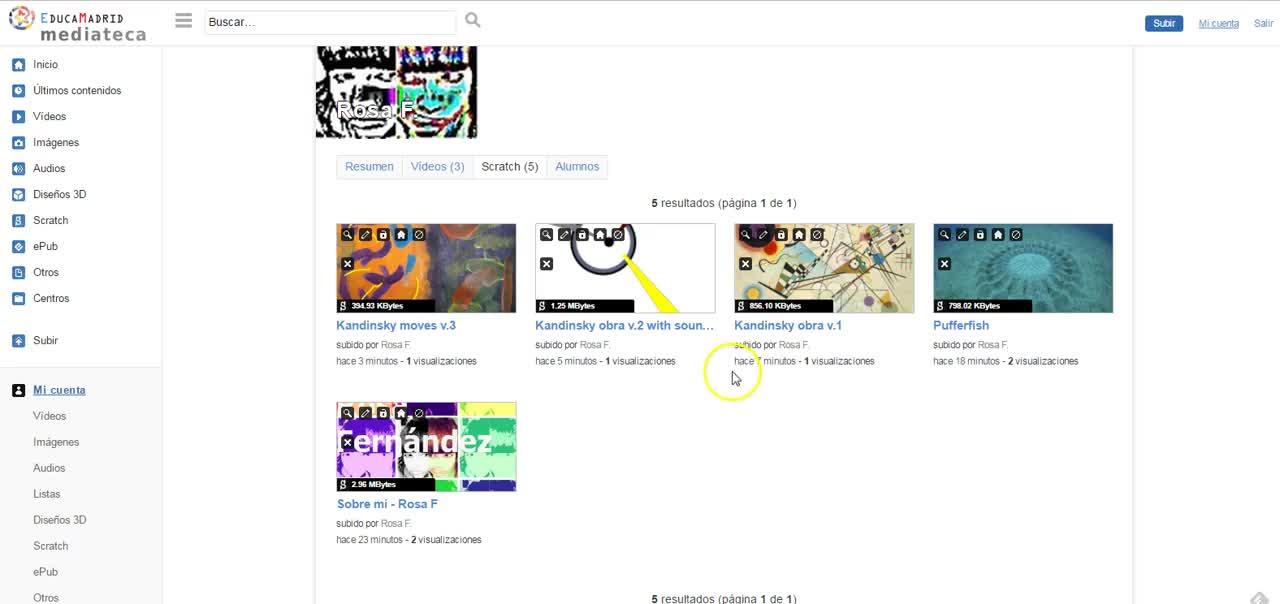Open the hamburger menu beside the logo
Viewport: 1280px width, 604px height.
183,20
